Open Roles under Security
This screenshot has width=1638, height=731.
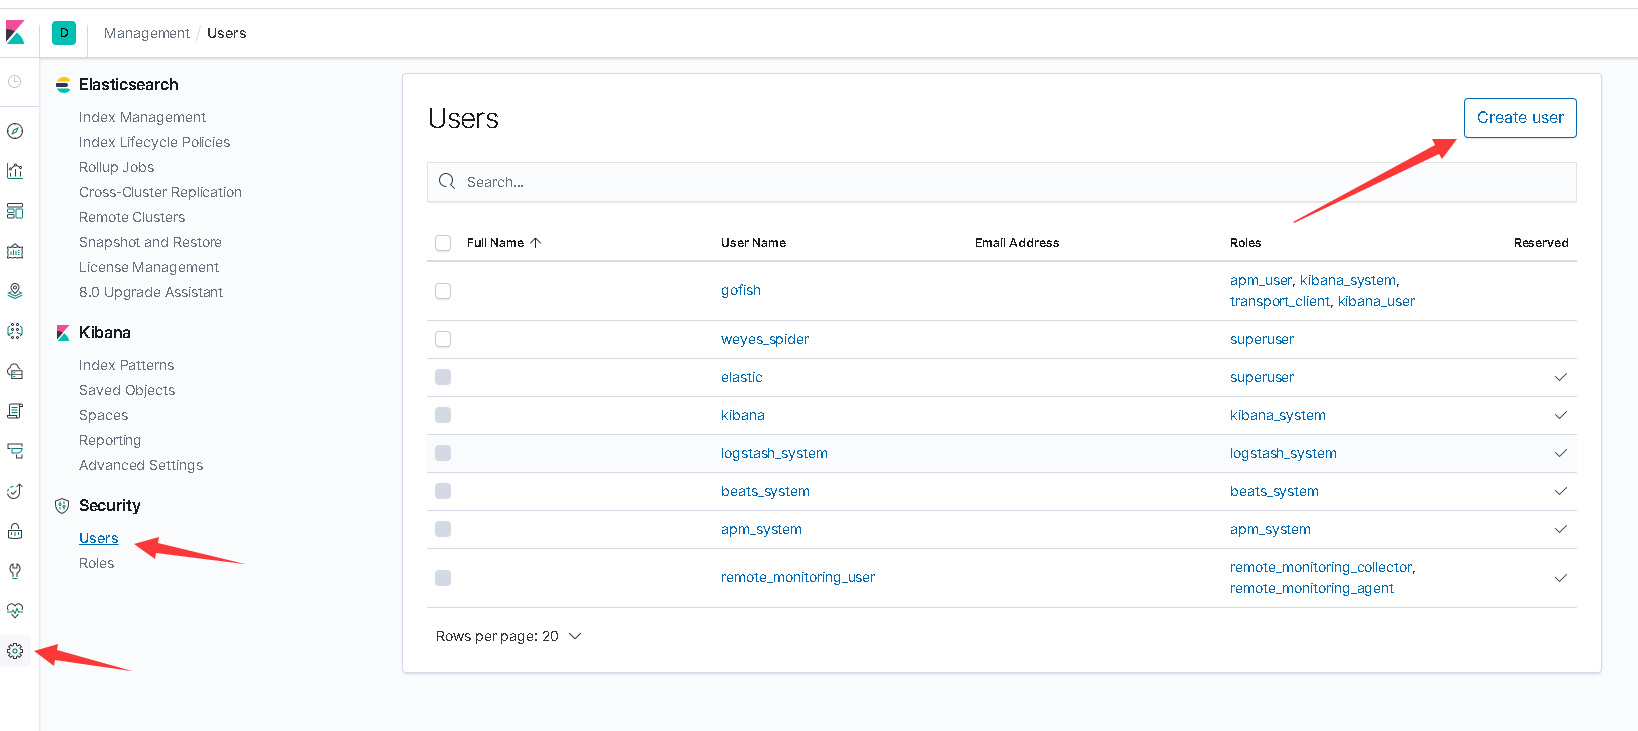96,563
